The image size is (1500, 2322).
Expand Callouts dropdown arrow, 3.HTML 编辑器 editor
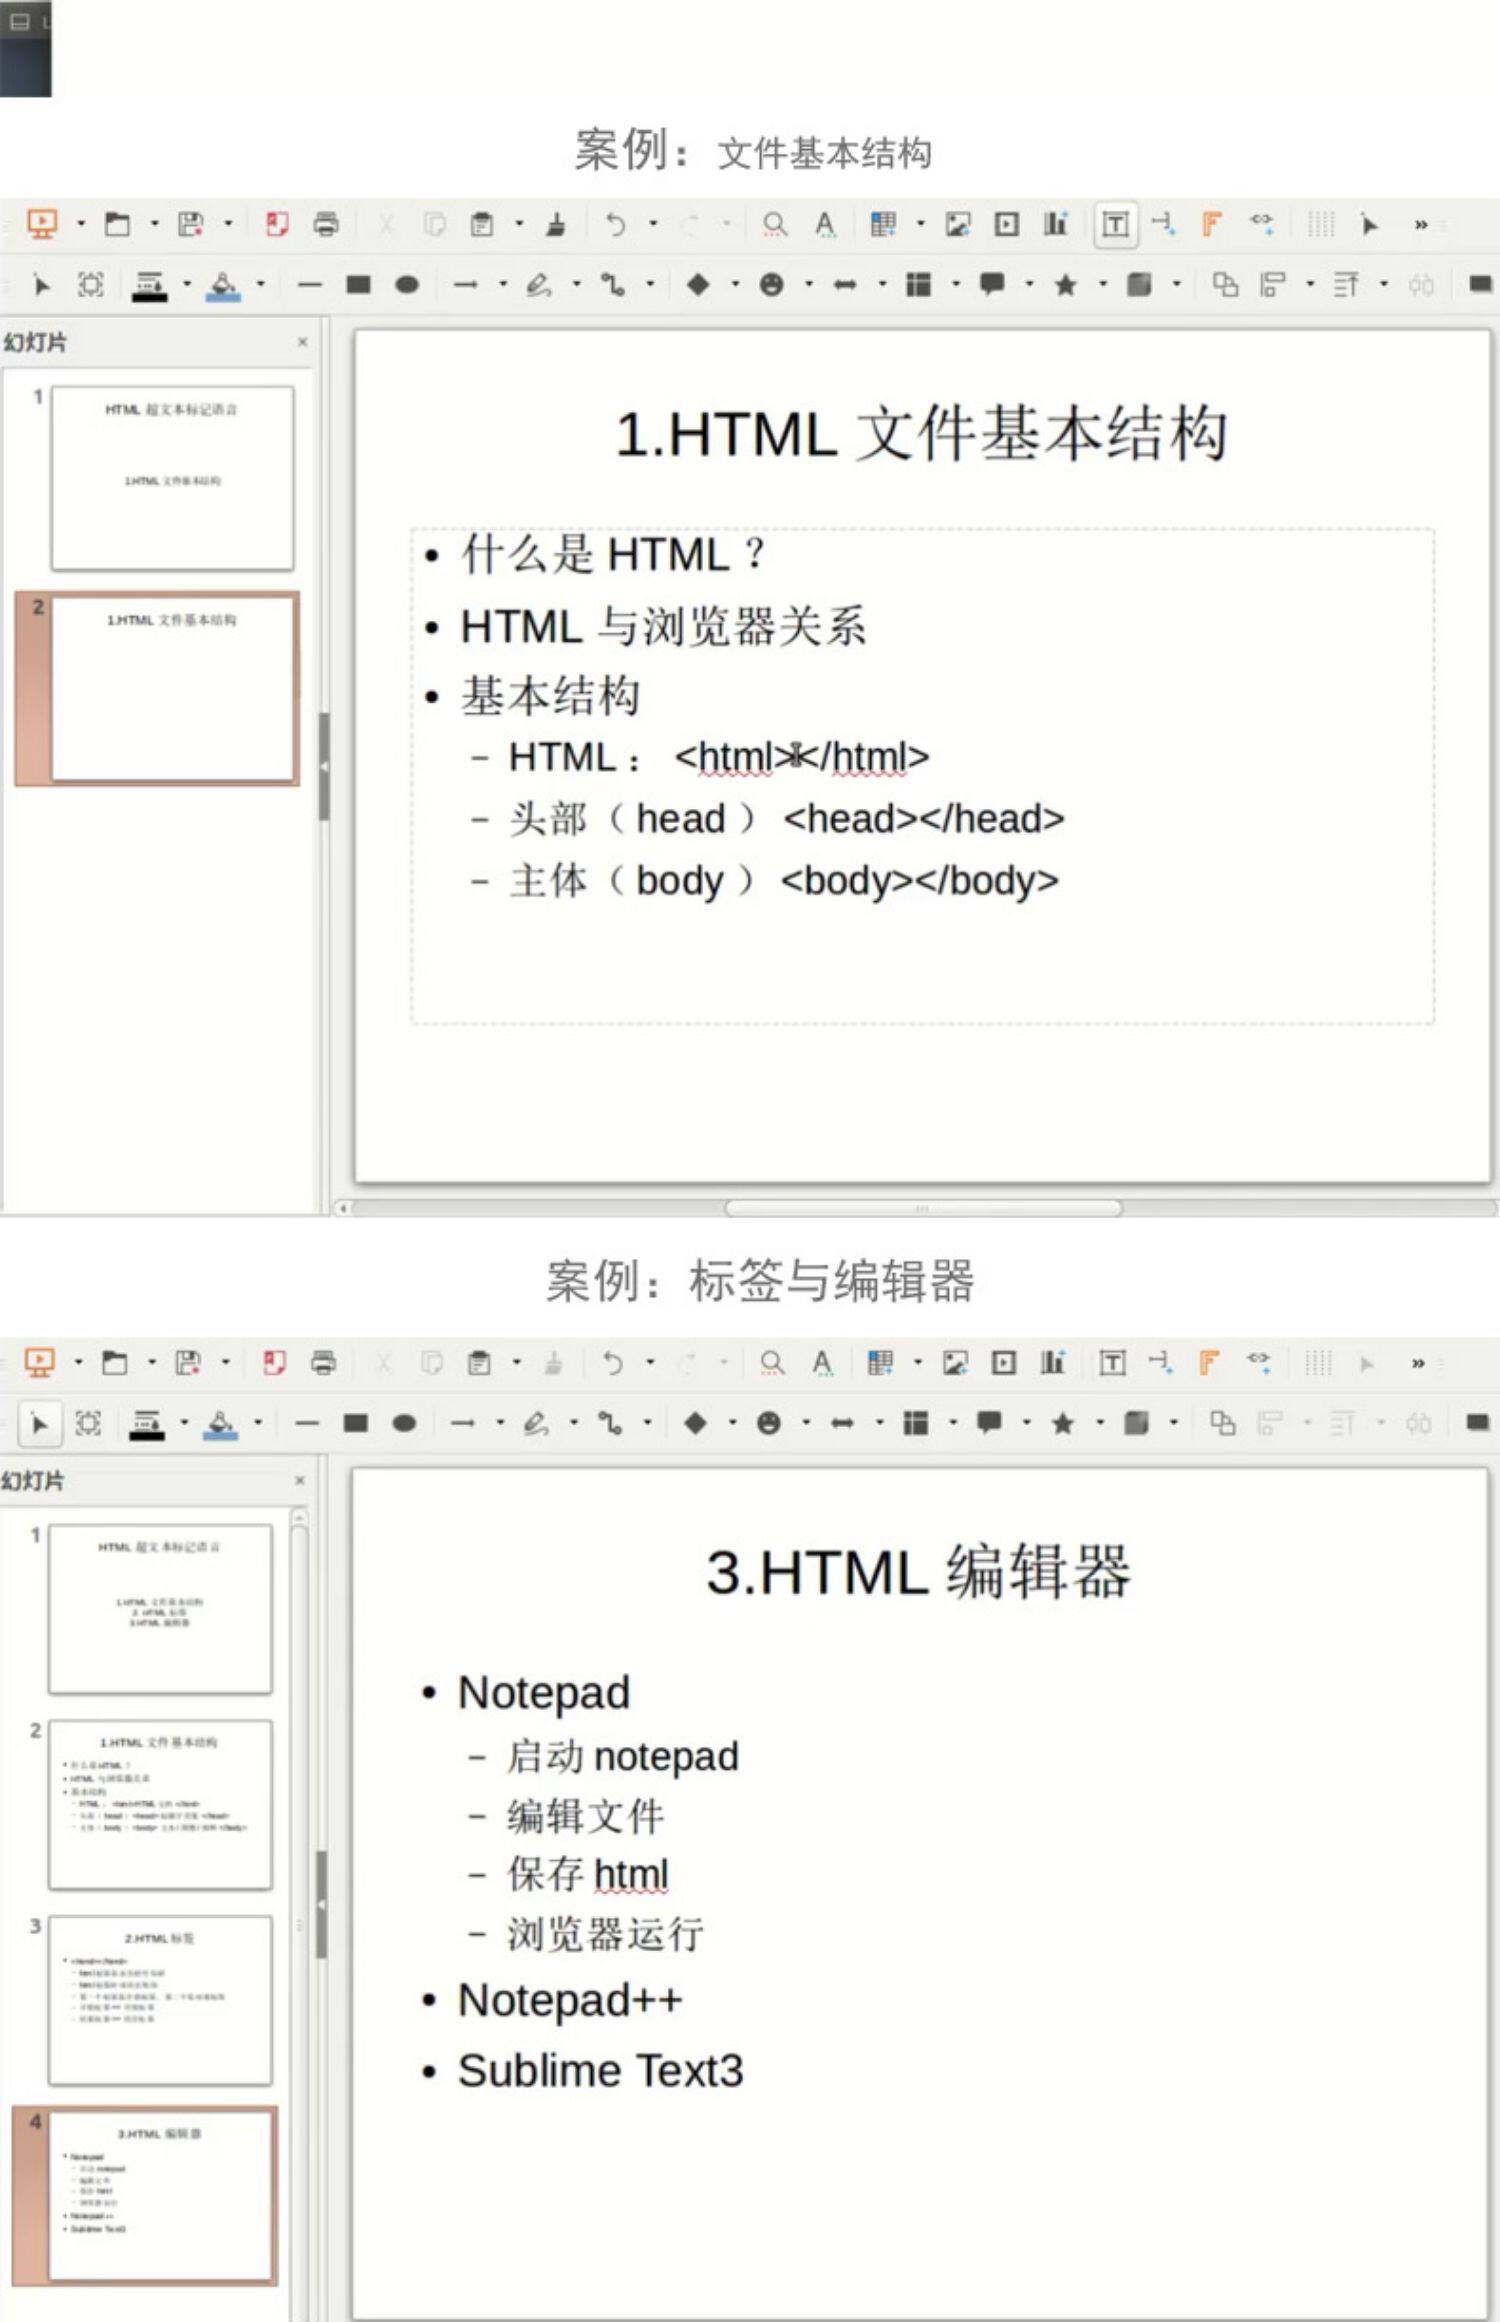[1027, 1423]
